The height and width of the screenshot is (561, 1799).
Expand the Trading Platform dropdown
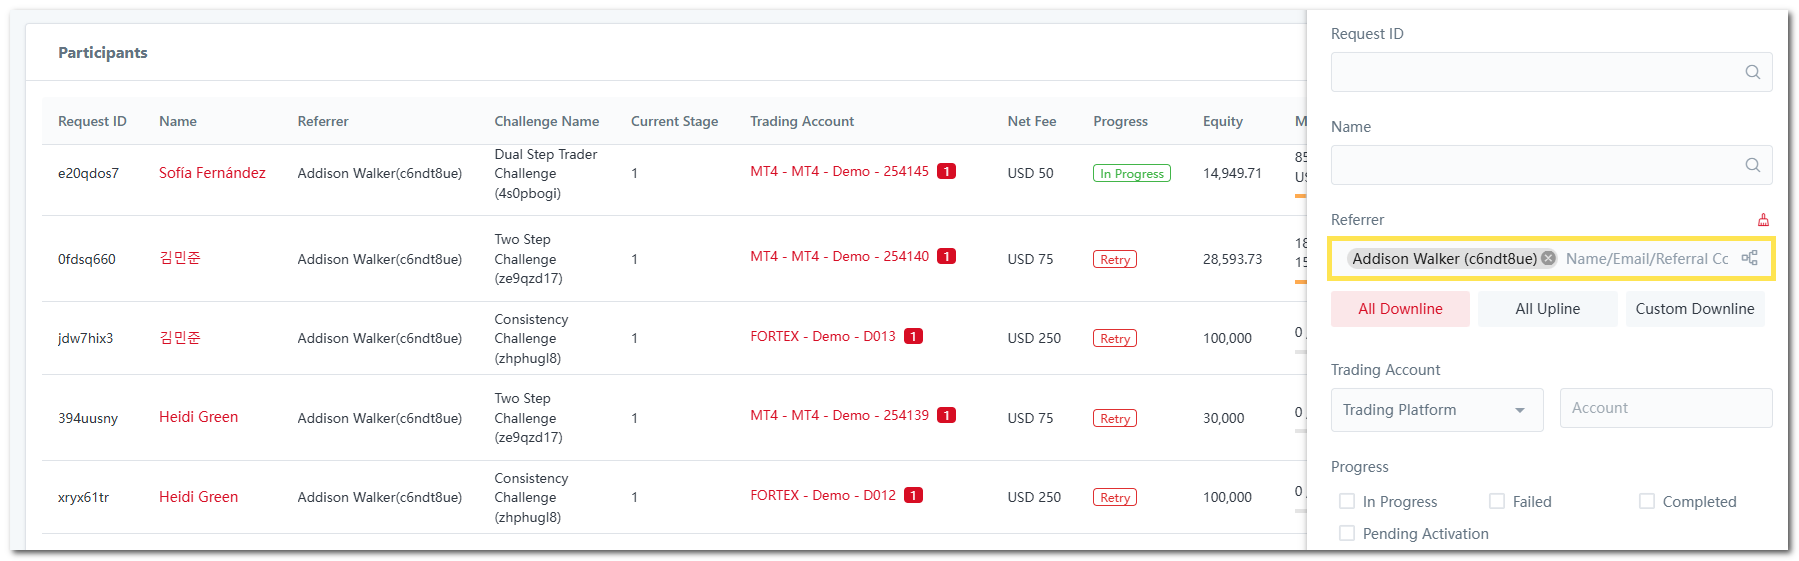pos(1436,410)
